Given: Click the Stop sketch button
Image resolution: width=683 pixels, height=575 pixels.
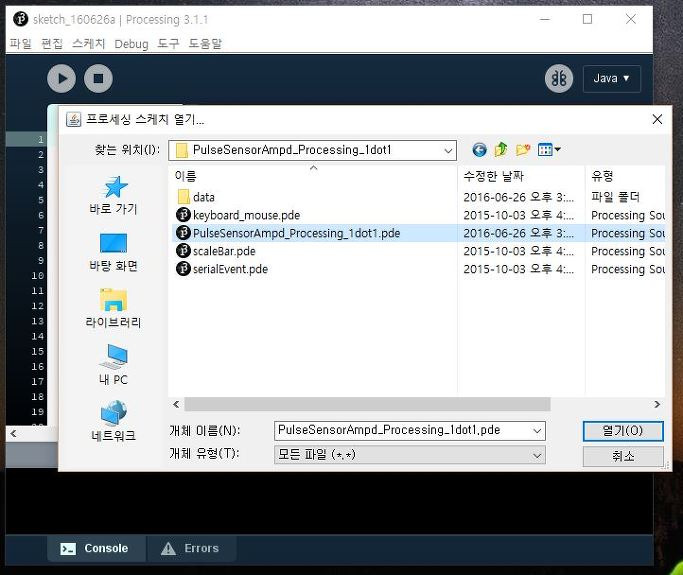Looking at the screenshot, I should (x=98, y=78).
